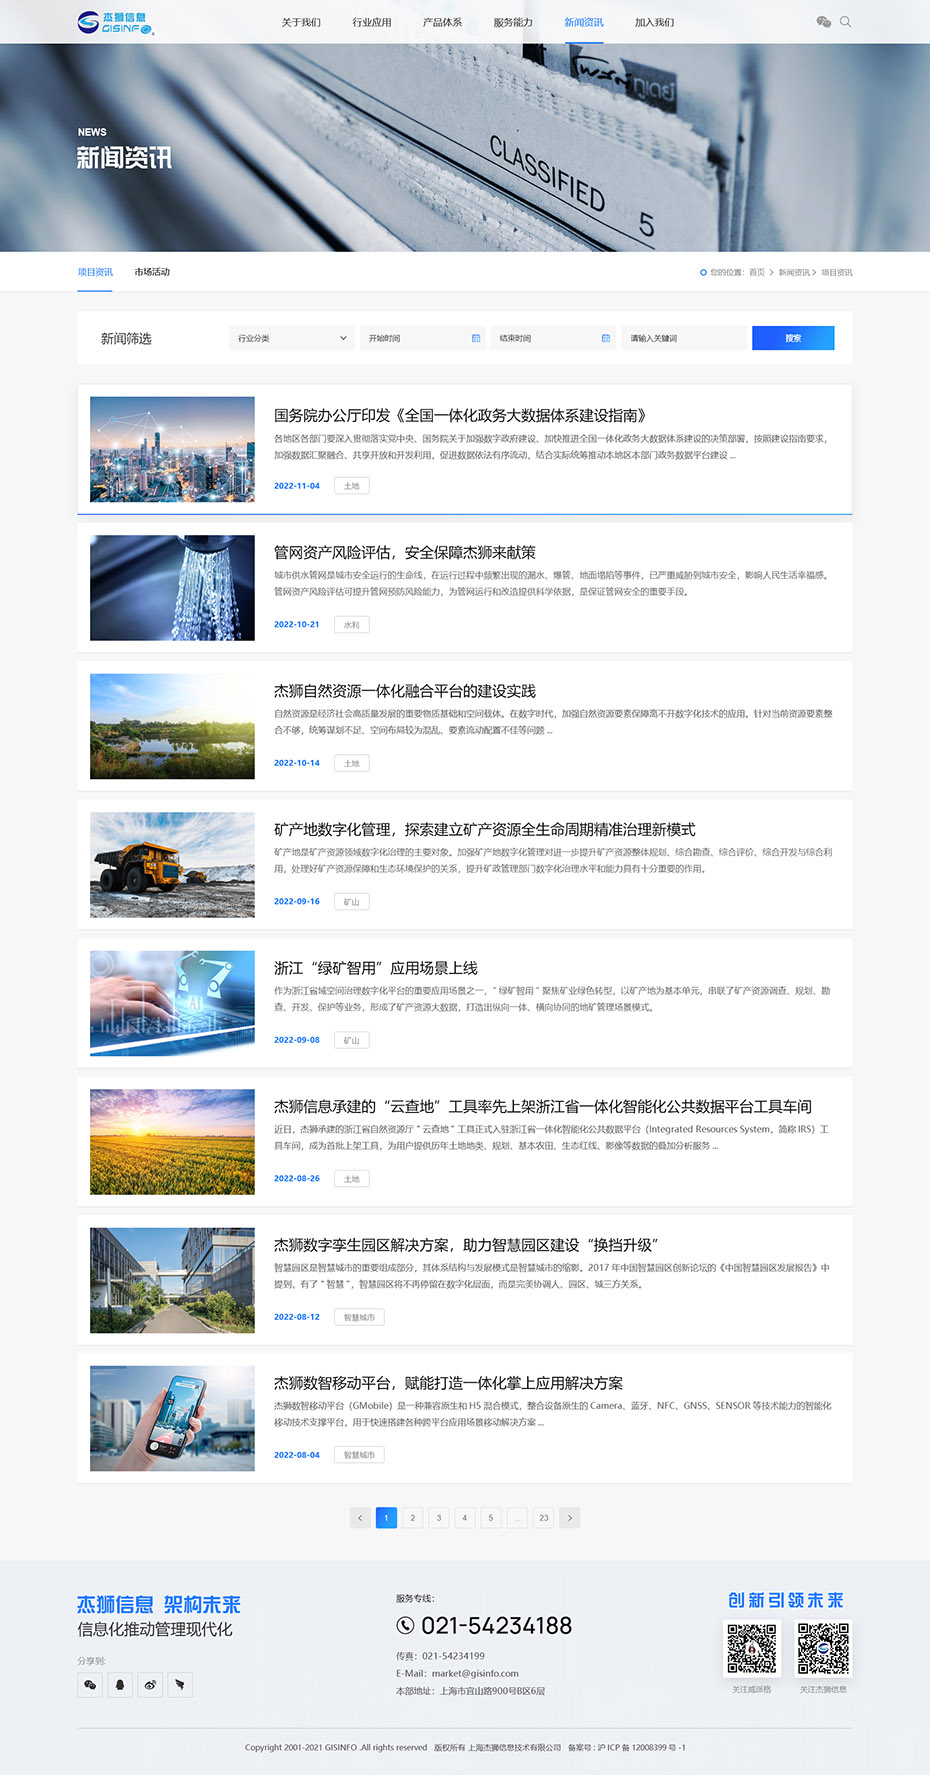The height and width of the screenshot is (1775, 930).
Task: Open search via header magnifier icon
Action: click(846, 22)
